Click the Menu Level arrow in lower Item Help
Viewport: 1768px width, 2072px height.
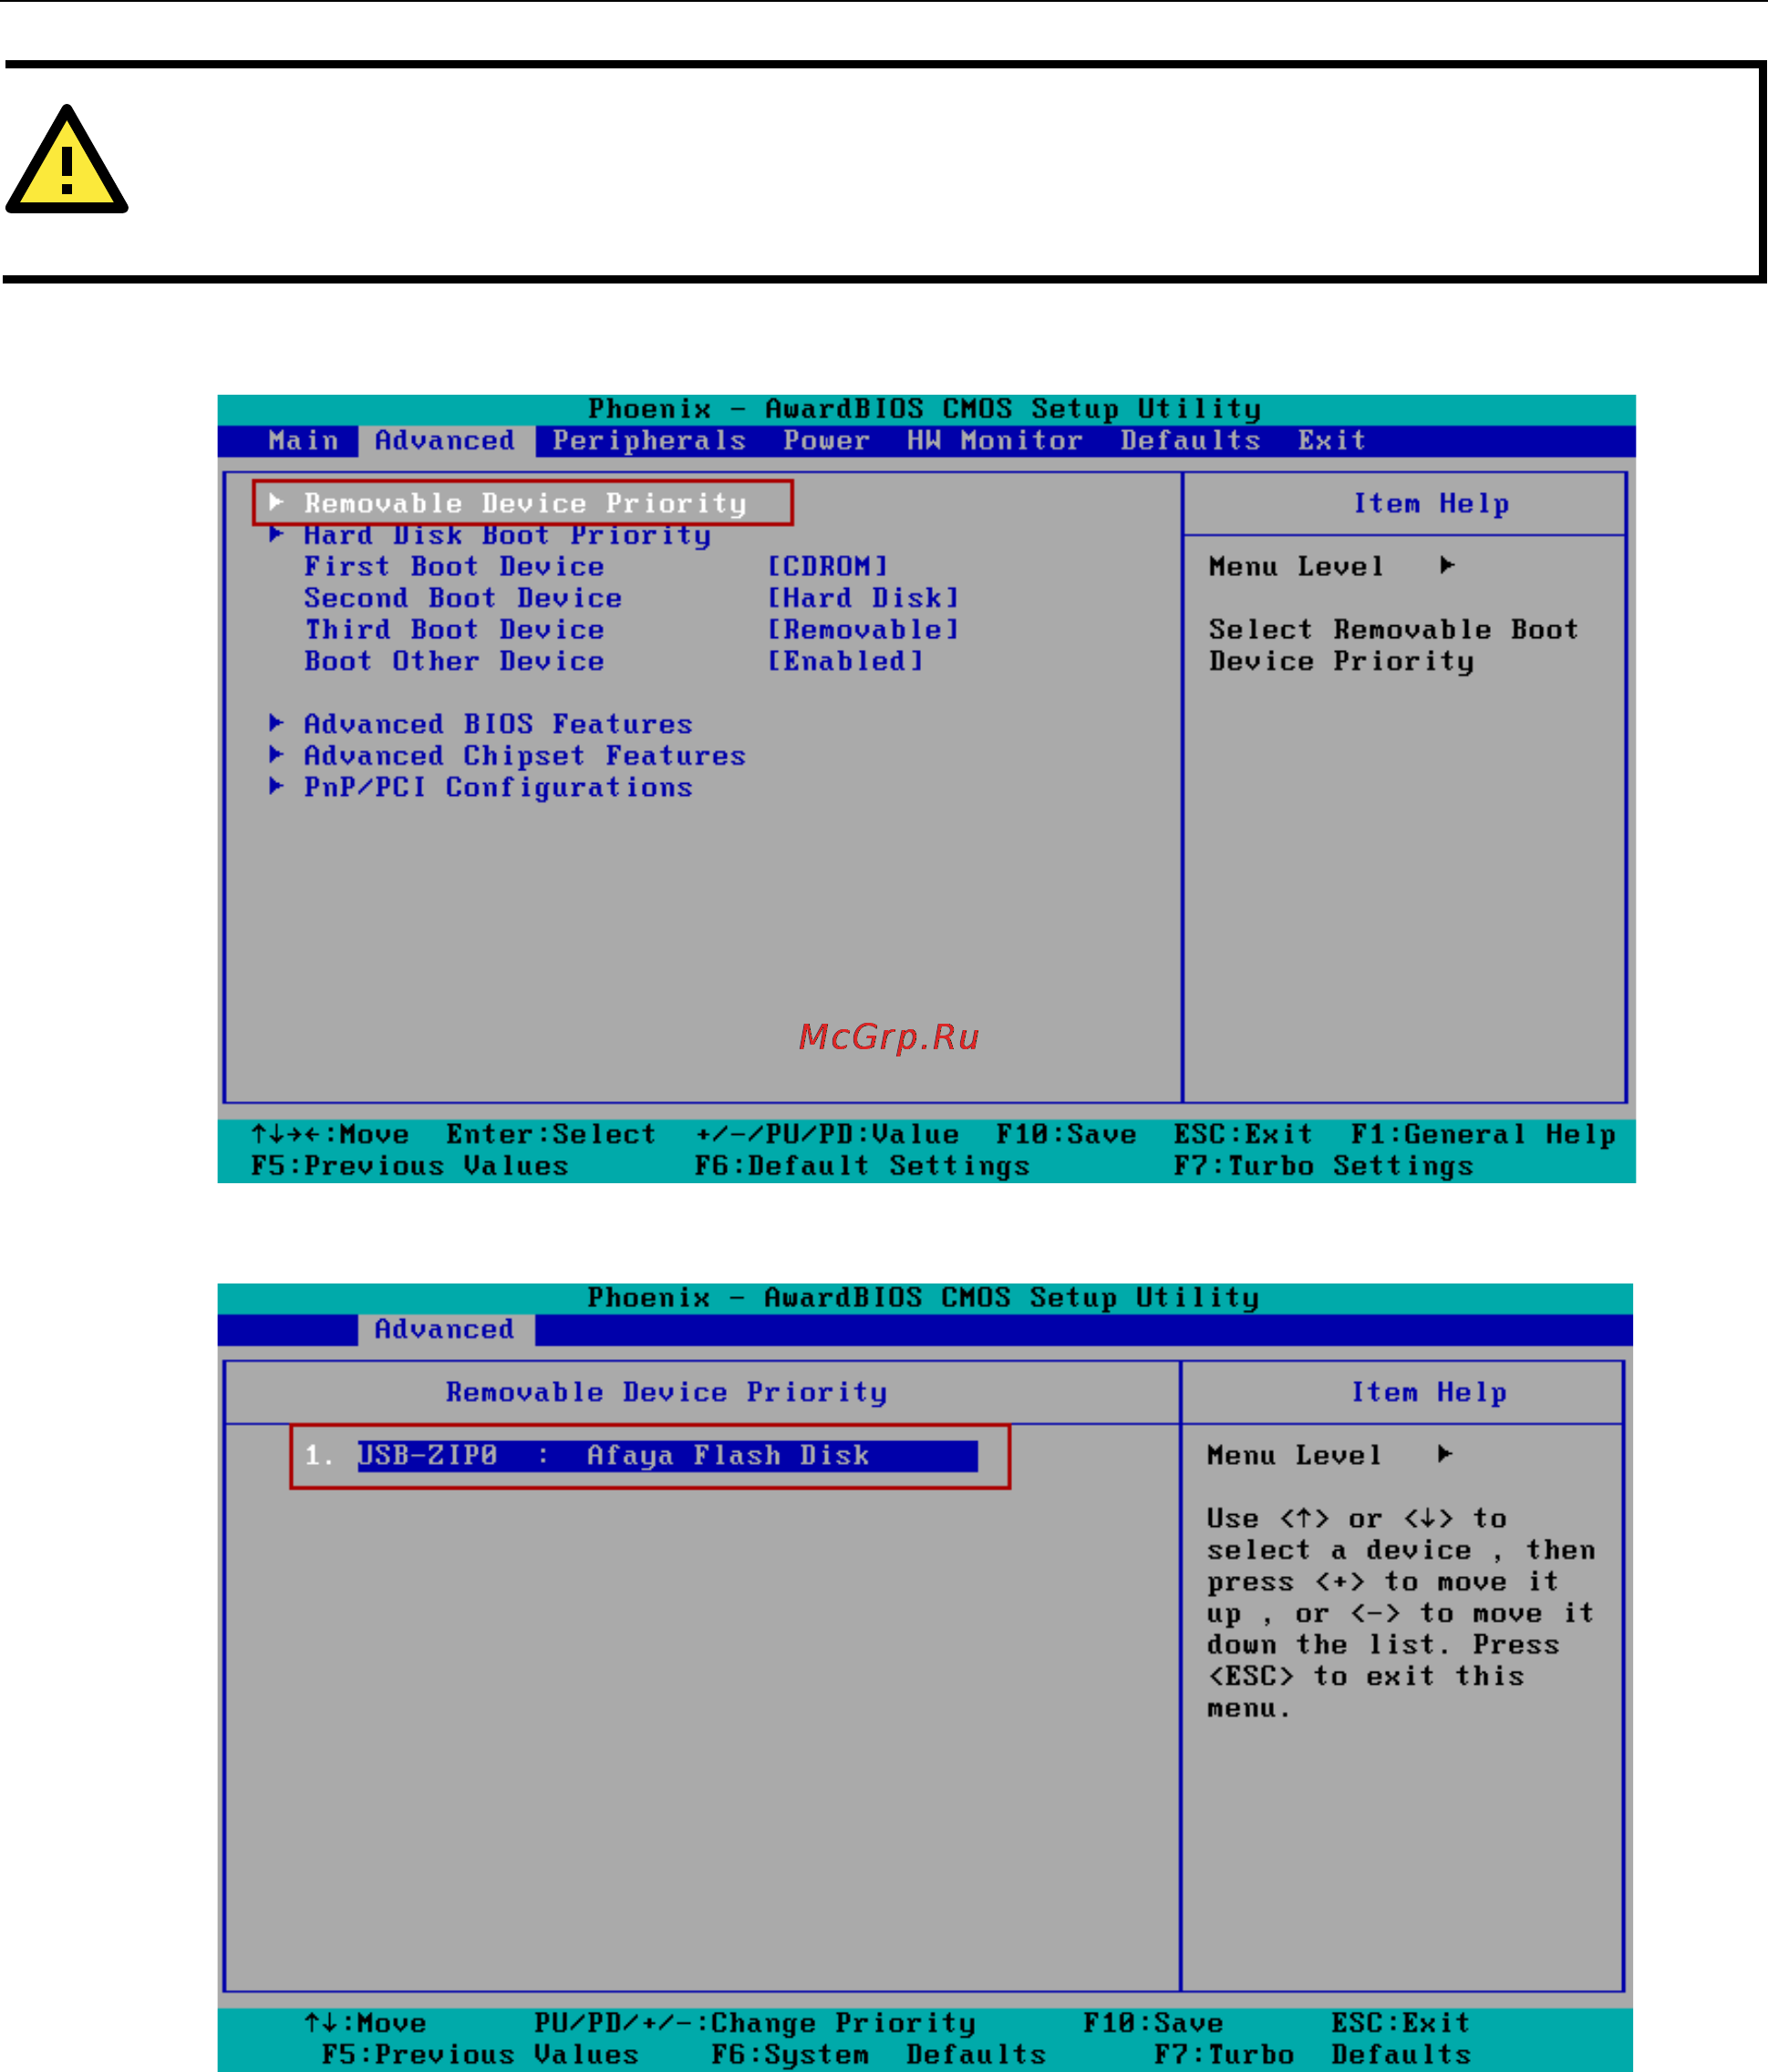(x=1444, y=1453)
